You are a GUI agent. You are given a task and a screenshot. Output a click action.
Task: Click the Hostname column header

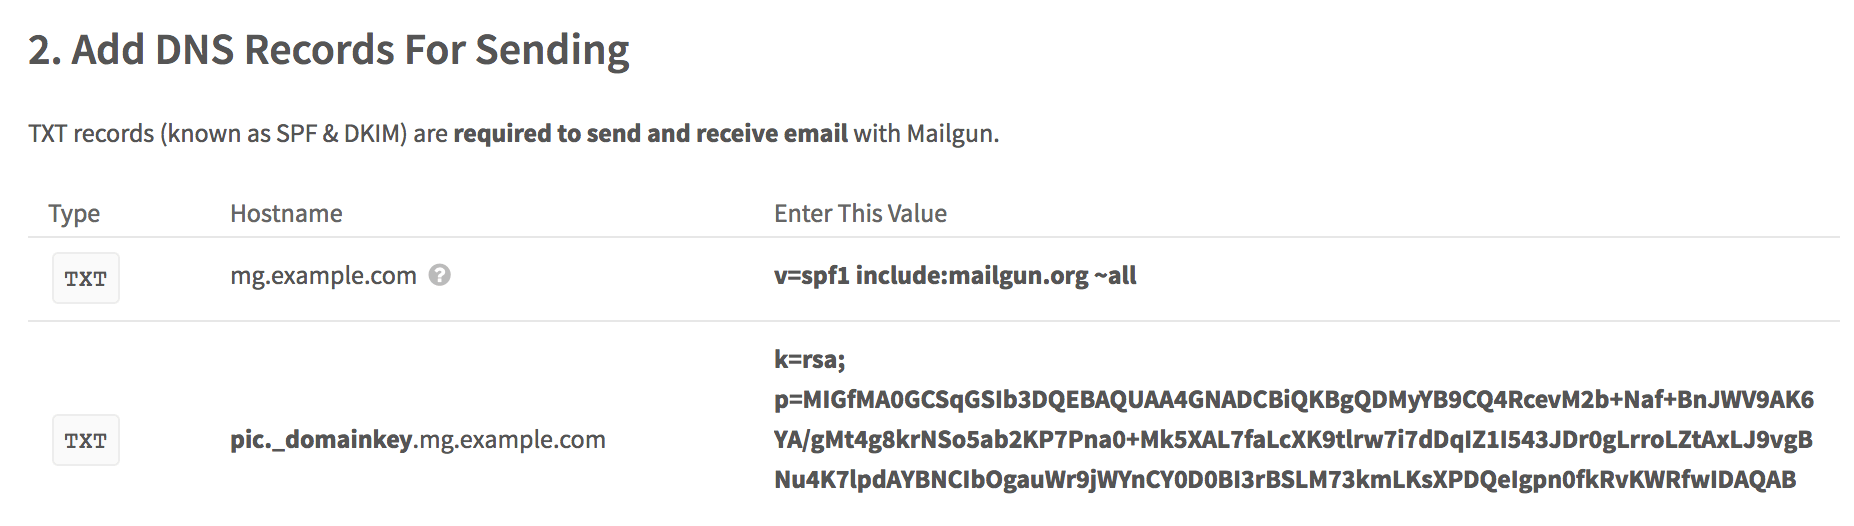(286, 214)
